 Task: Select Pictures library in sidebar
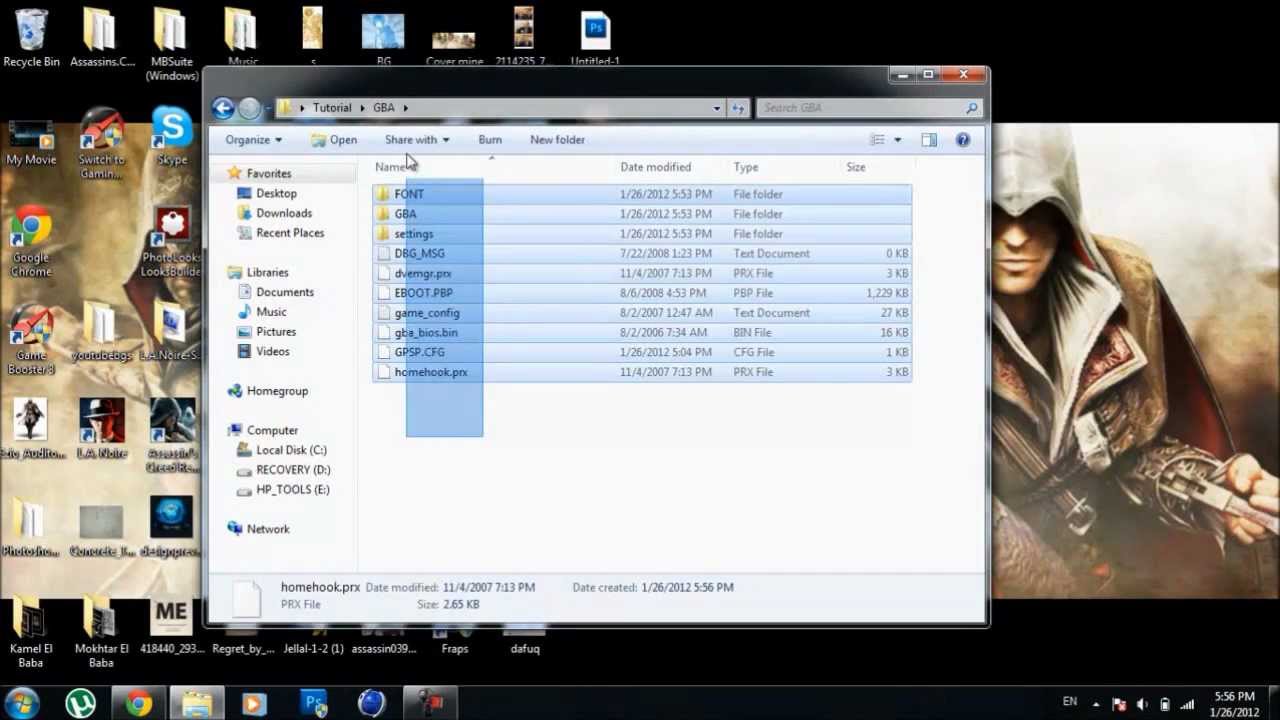click(276, 332)
